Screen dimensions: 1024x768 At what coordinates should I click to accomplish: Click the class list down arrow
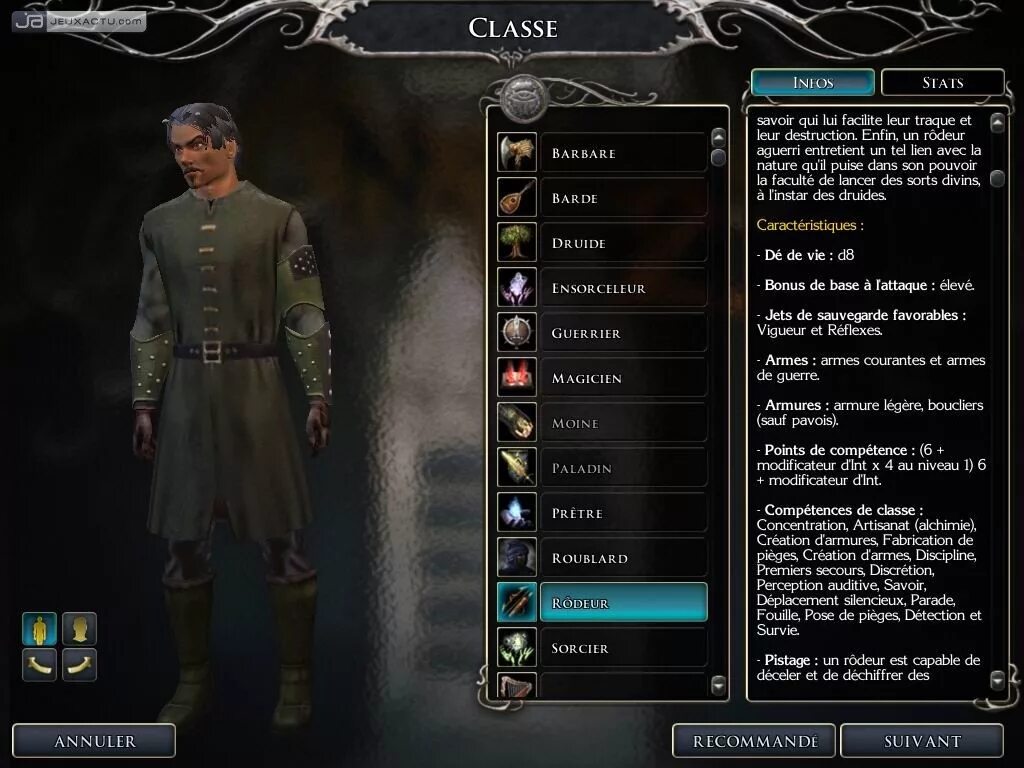pyautogui.click(x=718, y=684)
